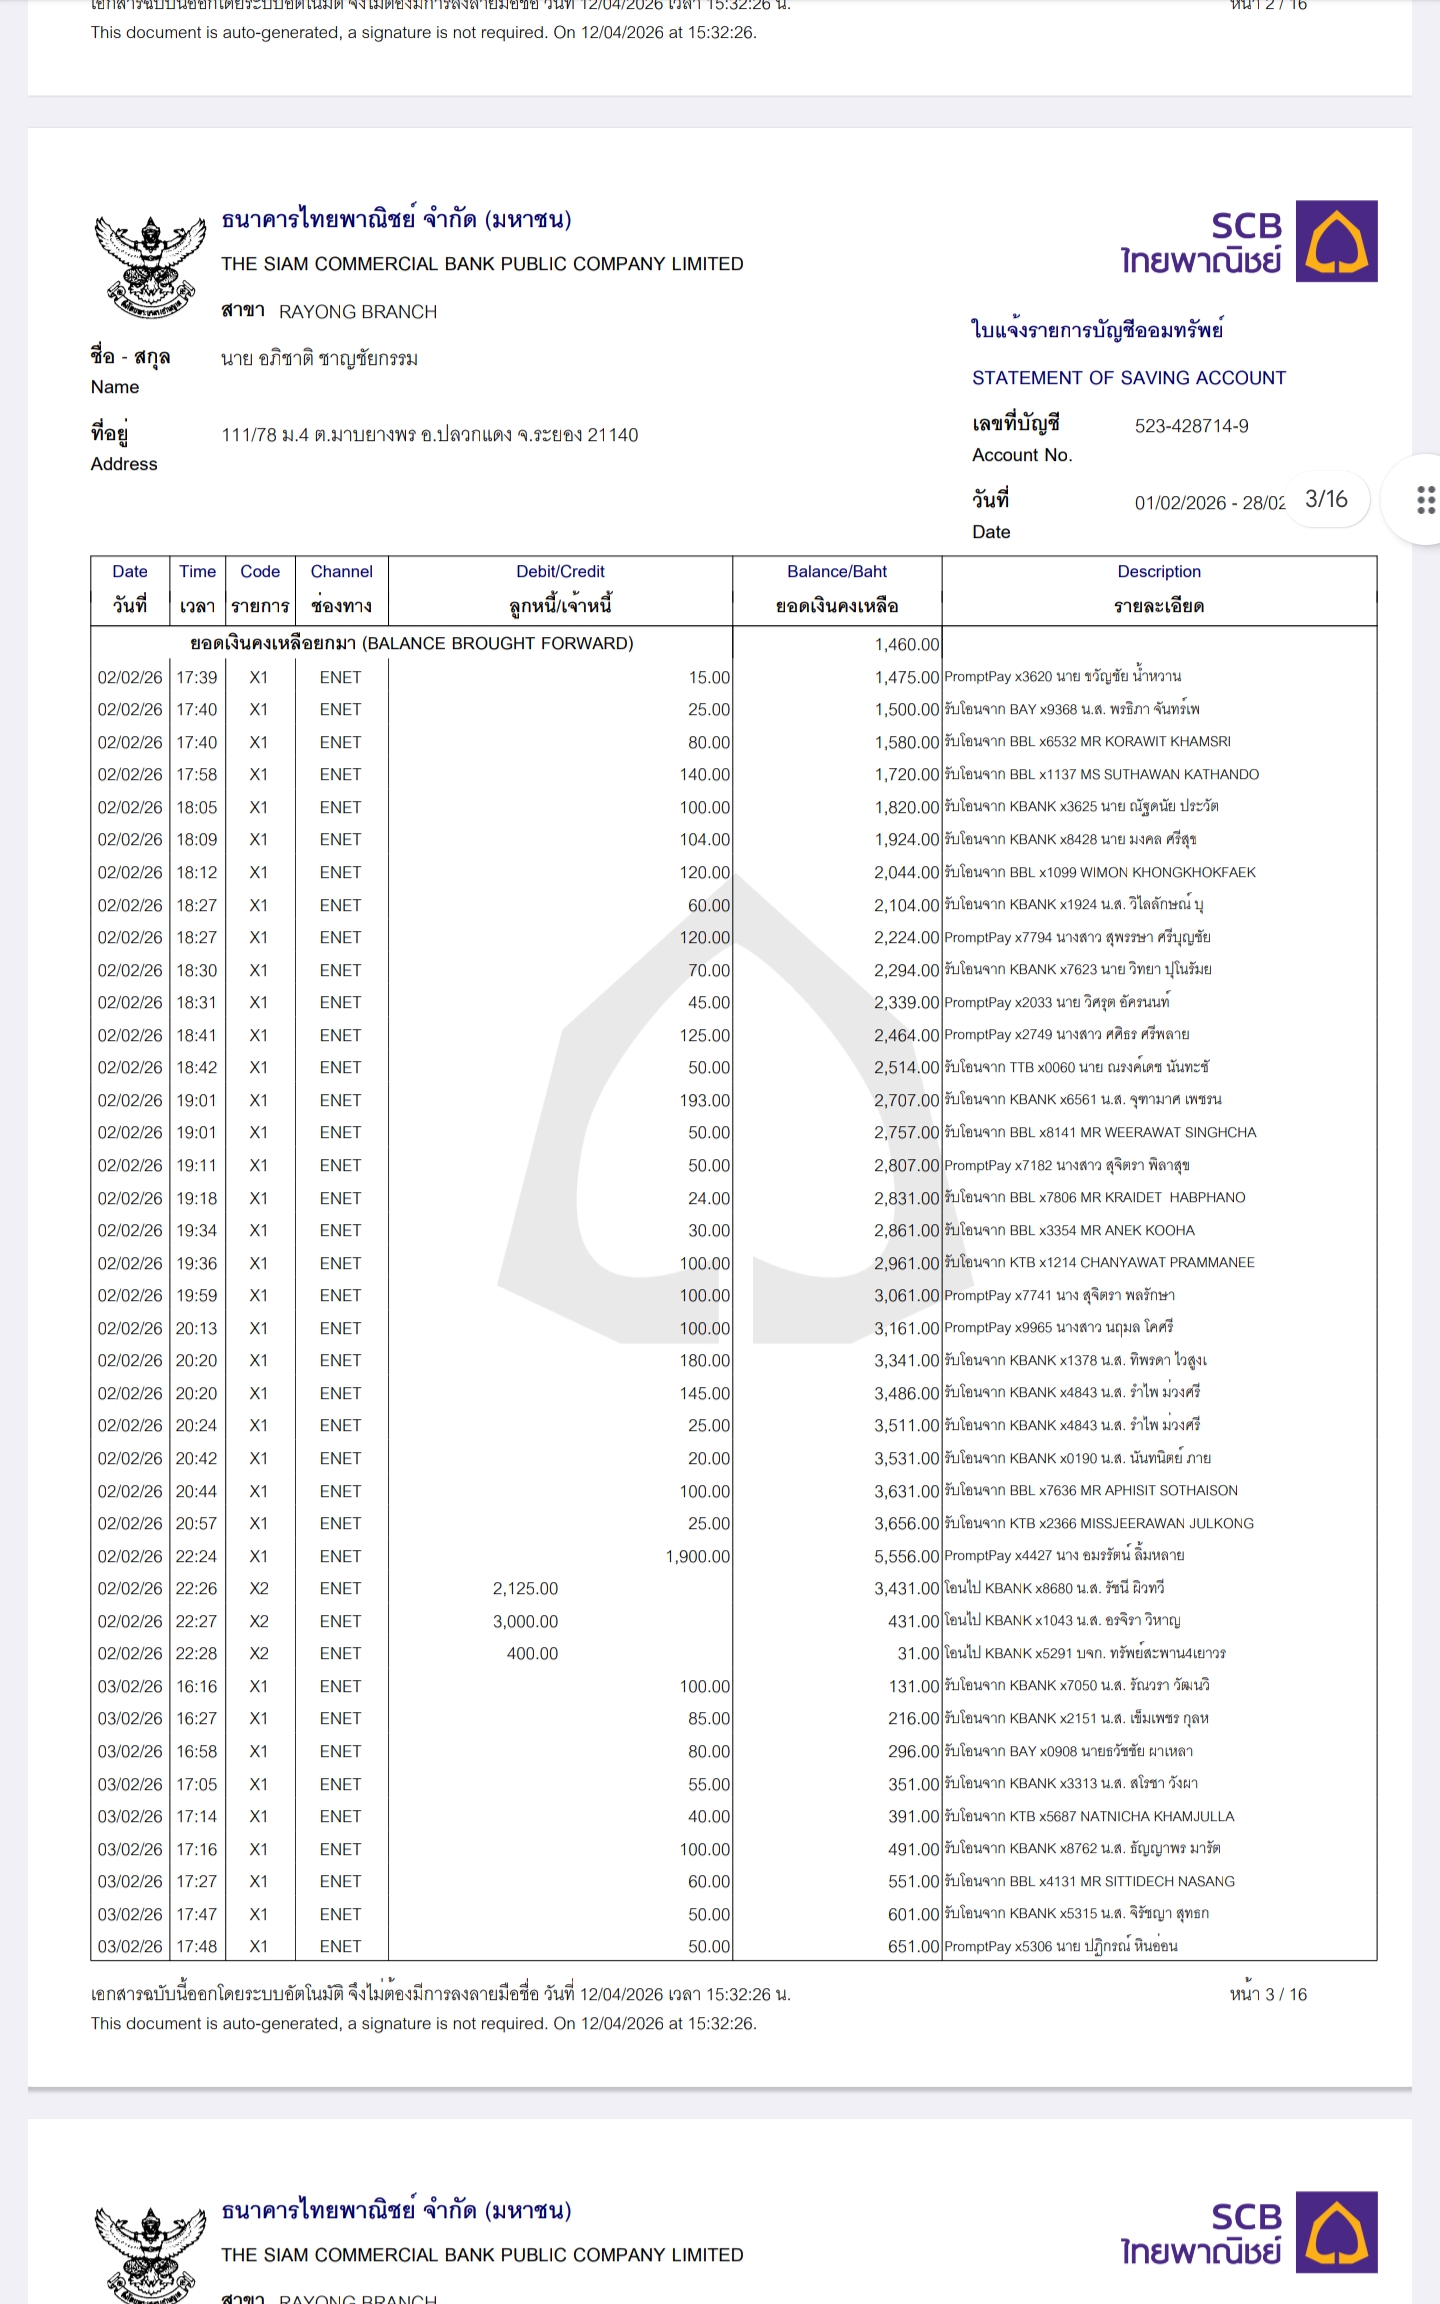Click the SCB purple logo on page 3
1440x2304 pixels.
pyautogui.click(x=1336, y=241)
